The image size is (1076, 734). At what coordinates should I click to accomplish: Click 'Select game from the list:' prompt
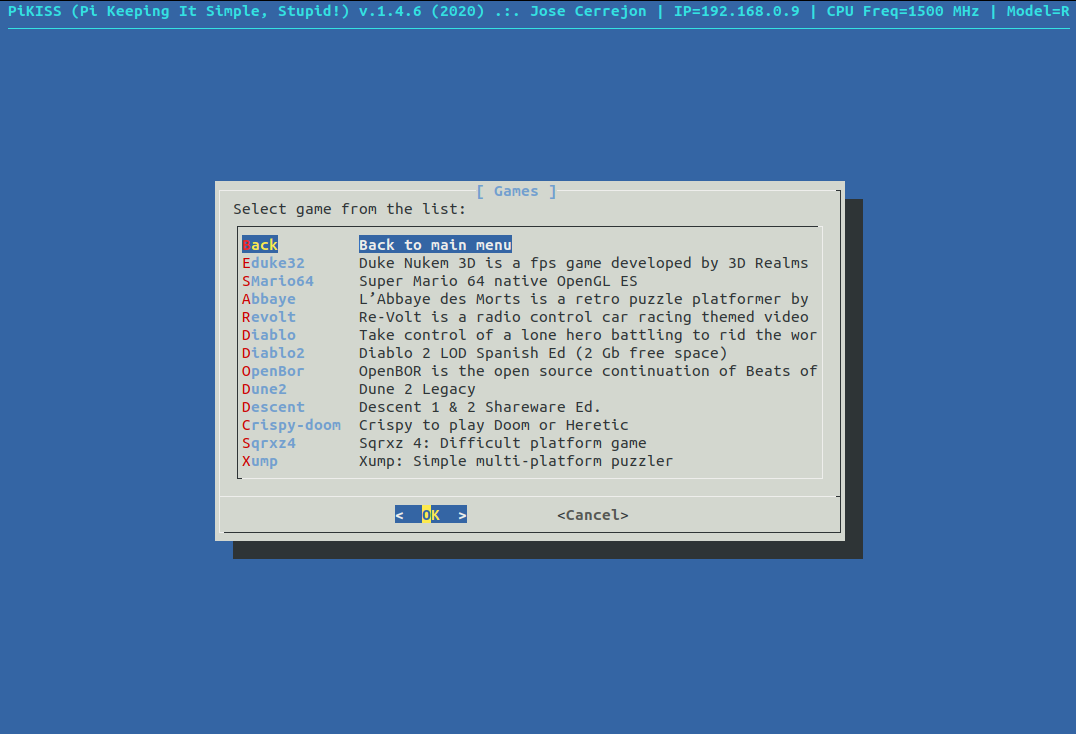pos(349,209)
